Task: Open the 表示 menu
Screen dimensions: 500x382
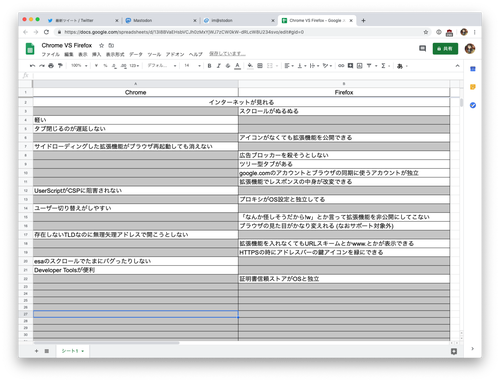Action: (x=83, y=54)
